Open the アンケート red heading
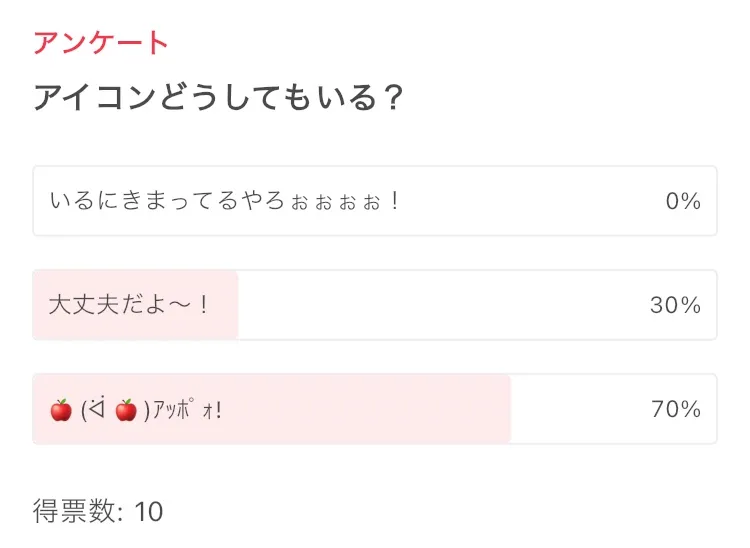This screenshot has width=750, height=548. [100, 42]
